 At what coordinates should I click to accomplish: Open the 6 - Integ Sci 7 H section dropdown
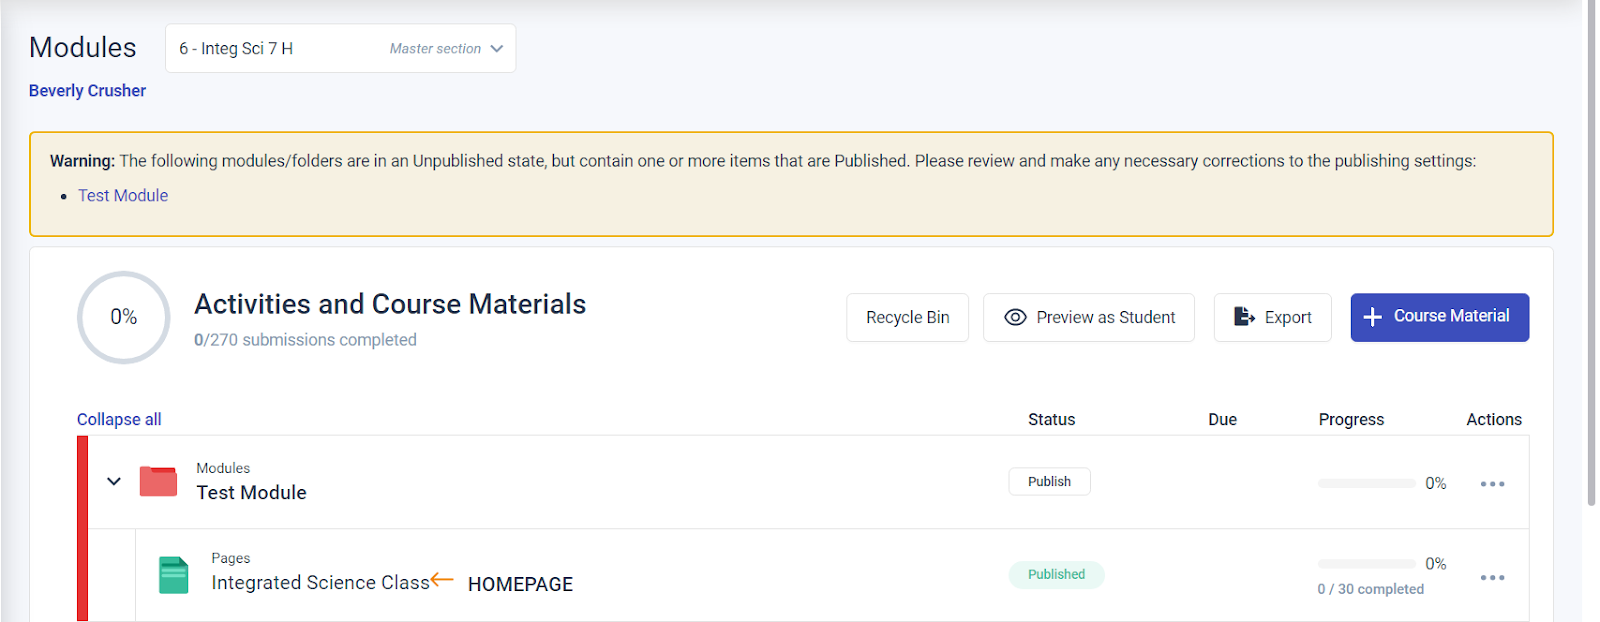click(x=340, y=49)
